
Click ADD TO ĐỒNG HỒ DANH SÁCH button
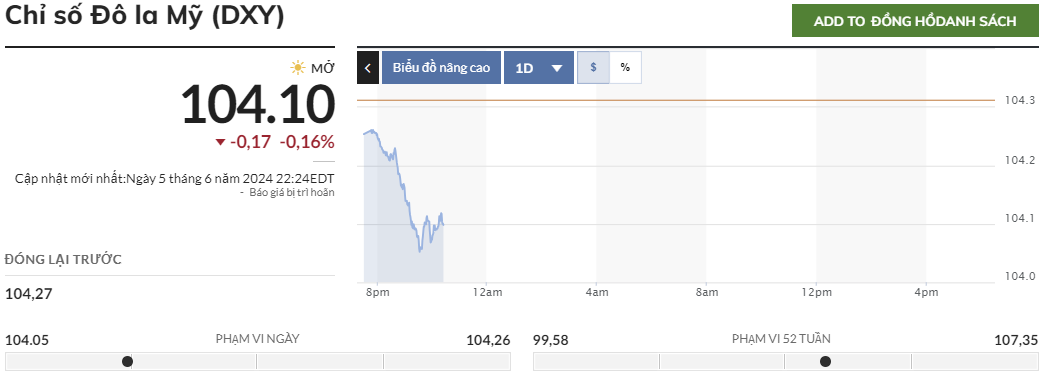[x=914, y=21]
